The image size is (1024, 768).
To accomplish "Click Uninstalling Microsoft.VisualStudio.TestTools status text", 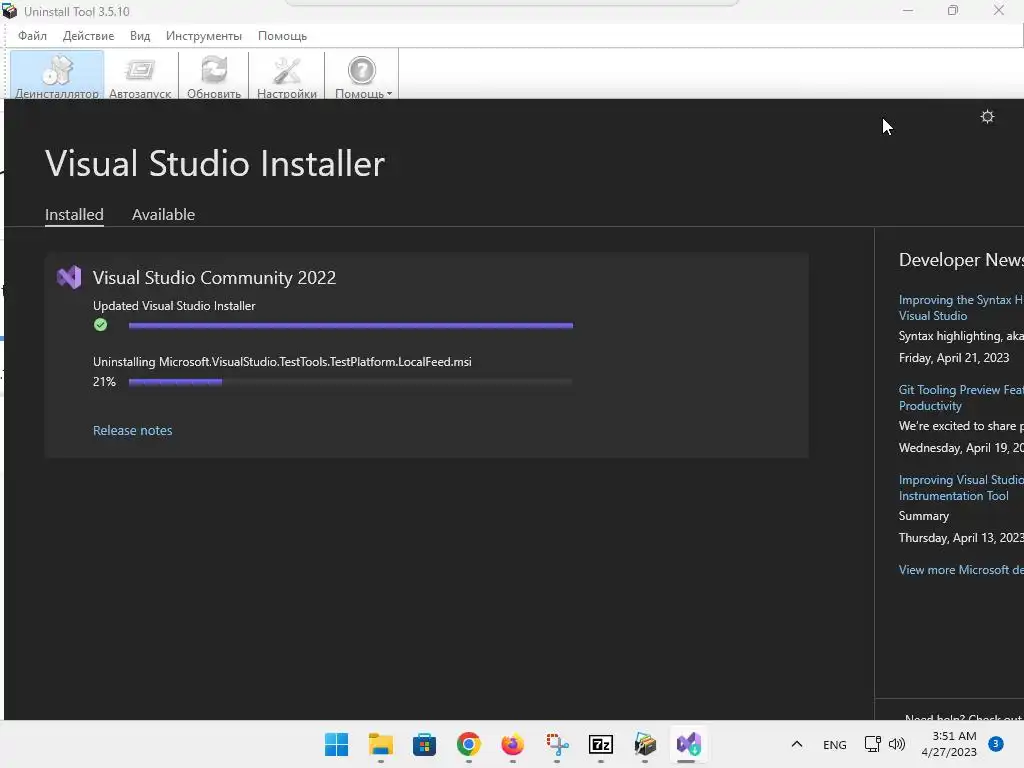I will (282, 362).
